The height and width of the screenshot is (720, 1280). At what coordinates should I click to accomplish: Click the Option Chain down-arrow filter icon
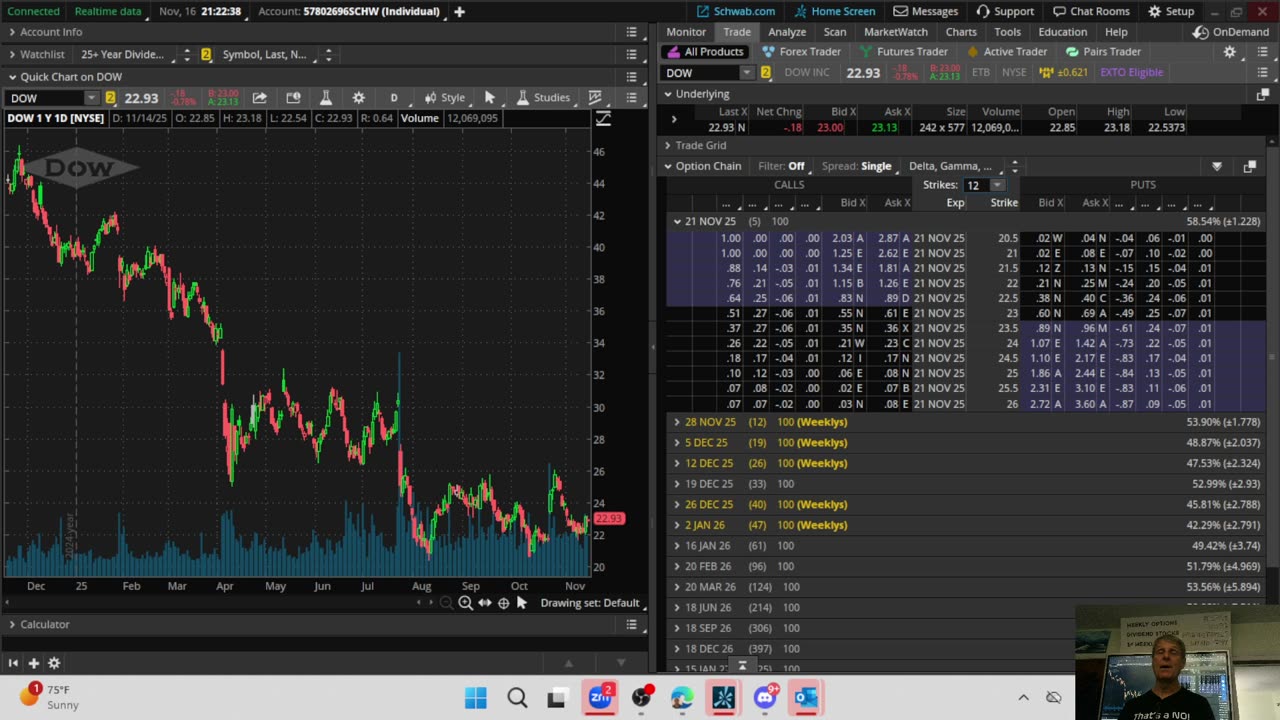click(1217, 166)
